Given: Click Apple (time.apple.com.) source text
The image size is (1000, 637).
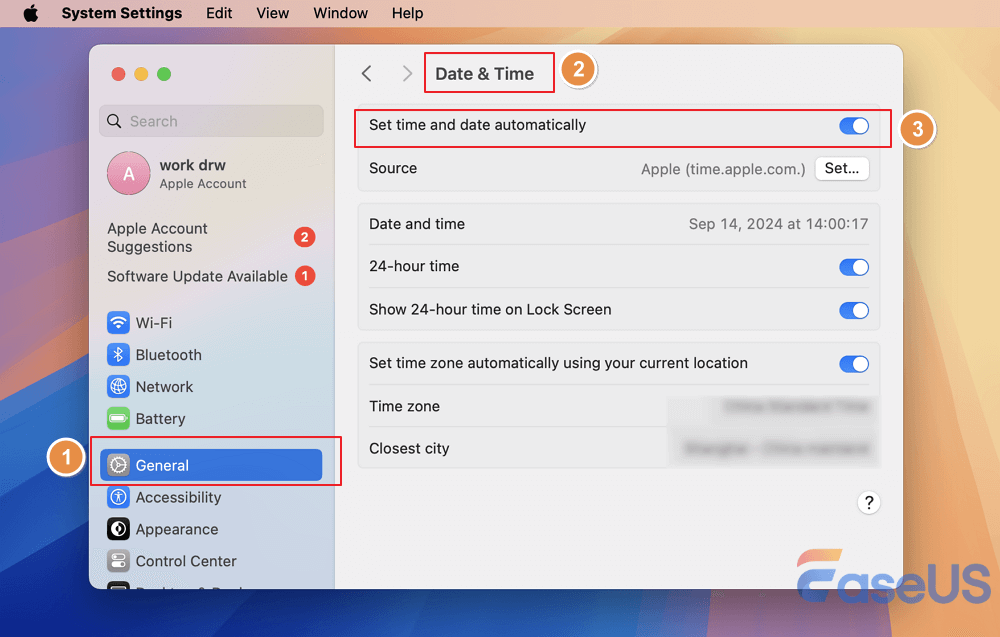Looking at the screenshot, I should (723, 169).
